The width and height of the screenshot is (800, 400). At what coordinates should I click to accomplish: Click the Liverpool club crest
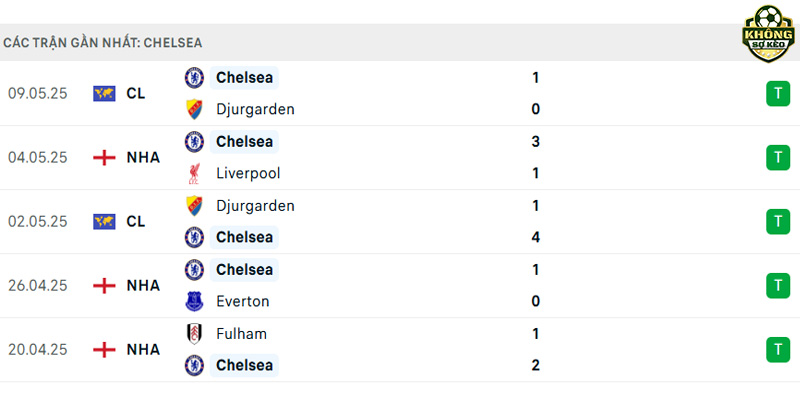[x=194, y=173]
